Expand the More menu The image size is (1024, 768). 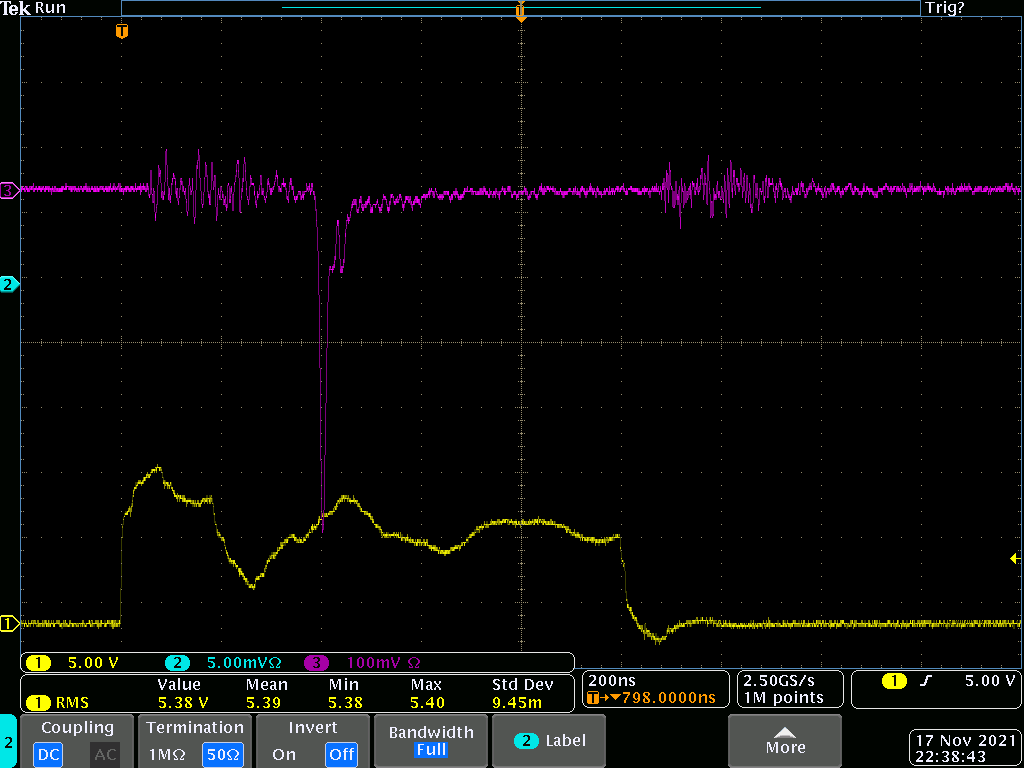click(x=785, y=741)
